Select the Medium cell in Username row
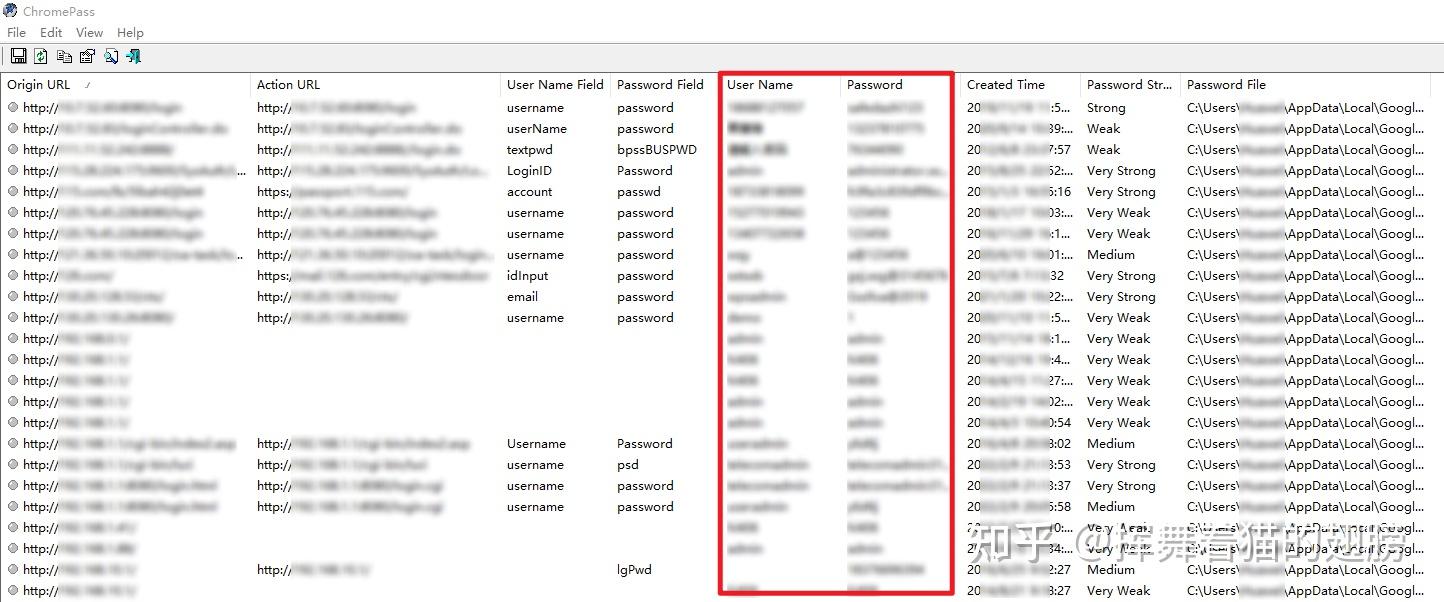This screenshot has height=602, width=1444. point(1111,444)
